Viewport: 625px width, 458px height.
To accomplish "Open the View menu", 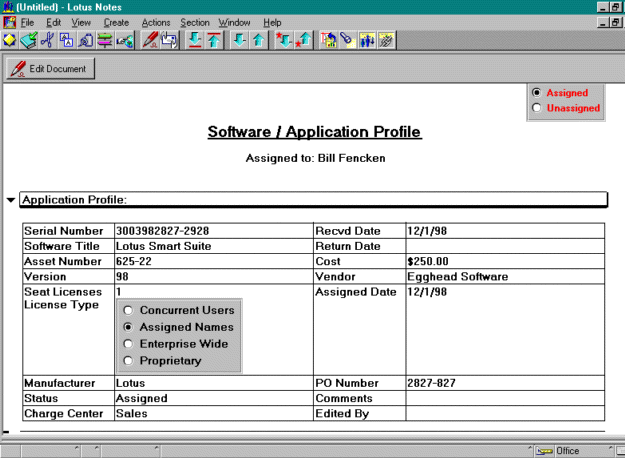I will 81,23.
